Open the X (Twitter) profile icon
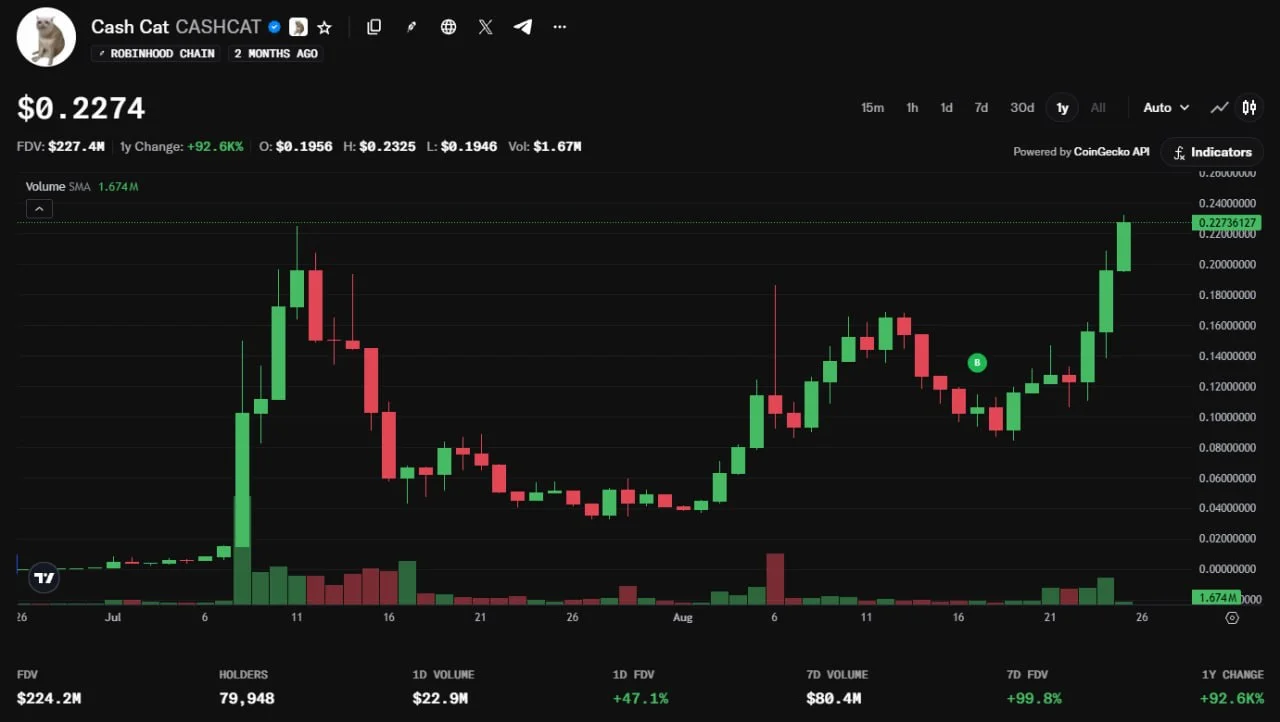1280x722 pixels. coord(485,27)
